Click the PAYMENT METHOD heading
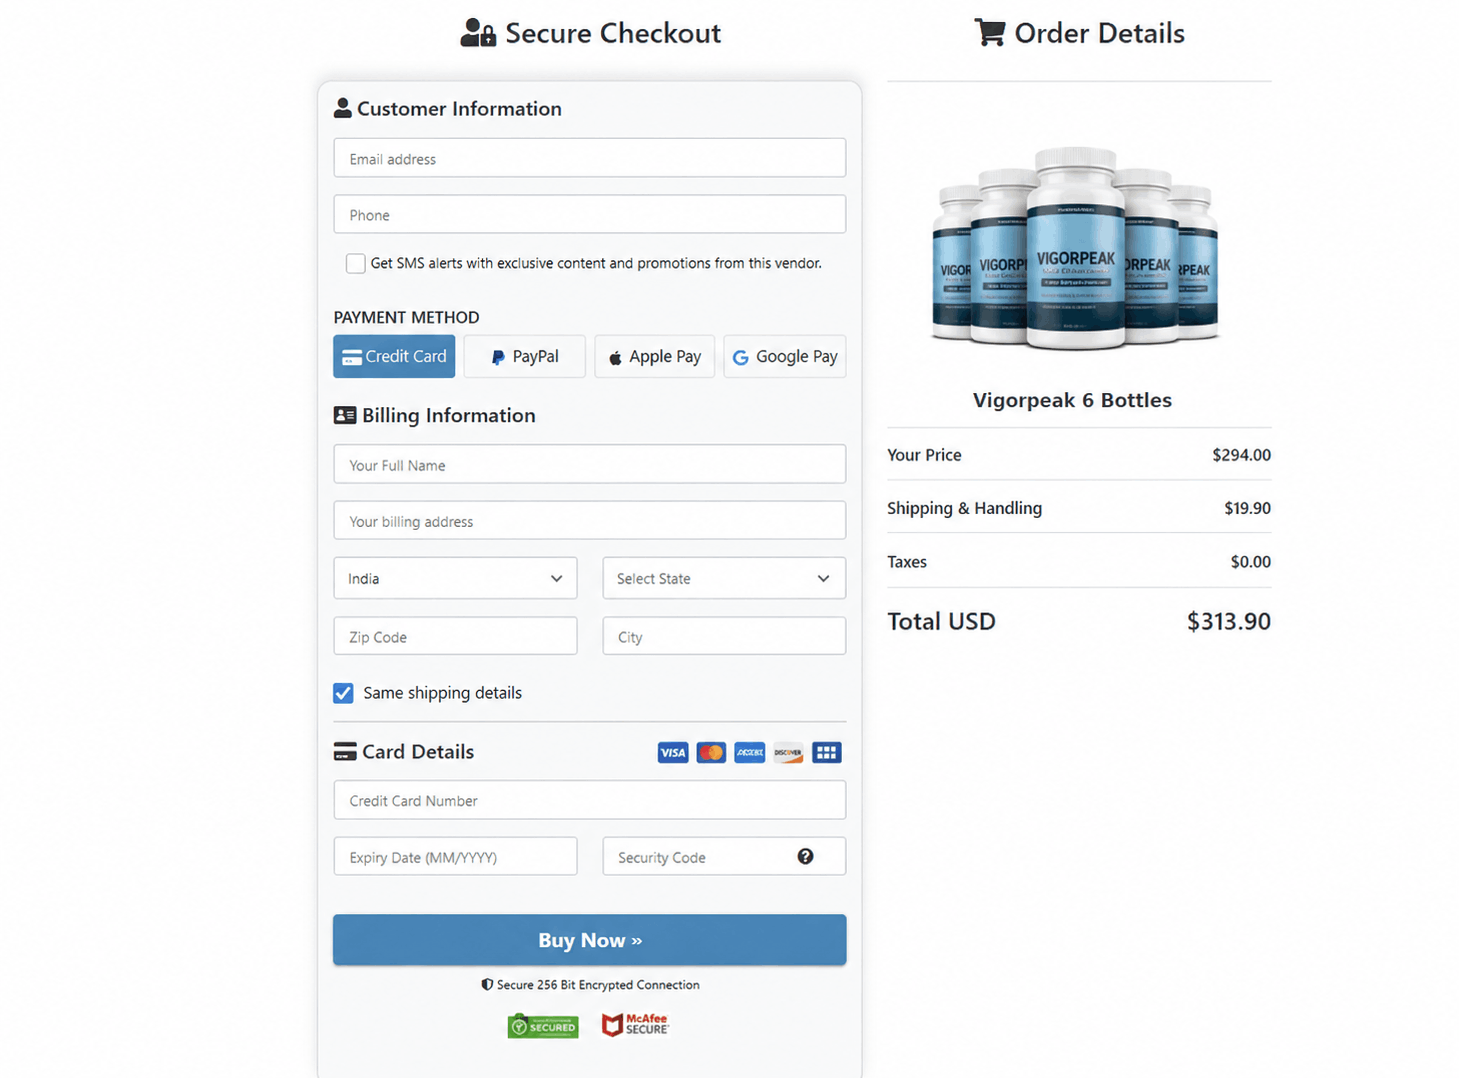The height and width of the screenshot is (1078, 1459). (406, 317)
